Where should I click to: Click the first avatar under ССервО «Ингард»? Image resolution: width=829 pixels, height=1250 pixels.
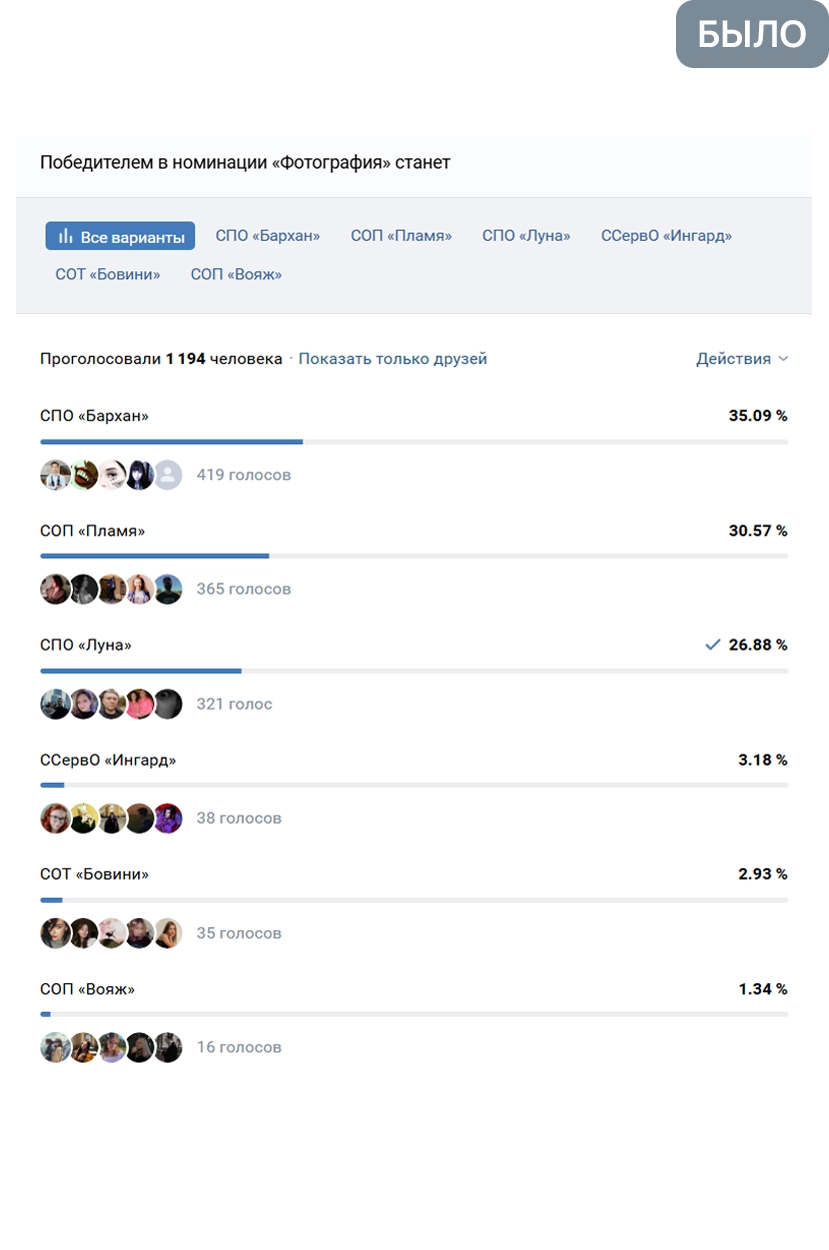tap(55, 818)
